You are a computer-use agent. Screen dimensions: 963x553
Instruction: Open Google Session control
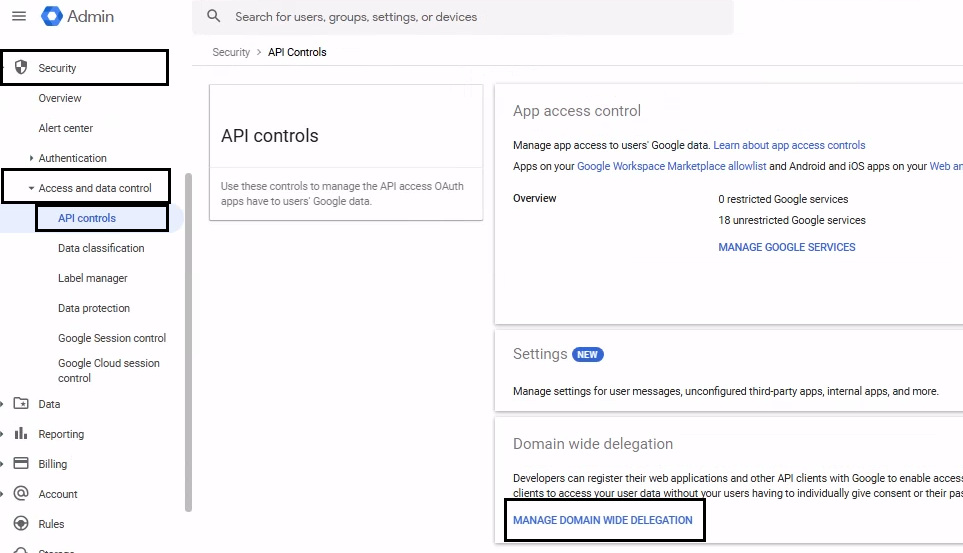pos(112,339)
